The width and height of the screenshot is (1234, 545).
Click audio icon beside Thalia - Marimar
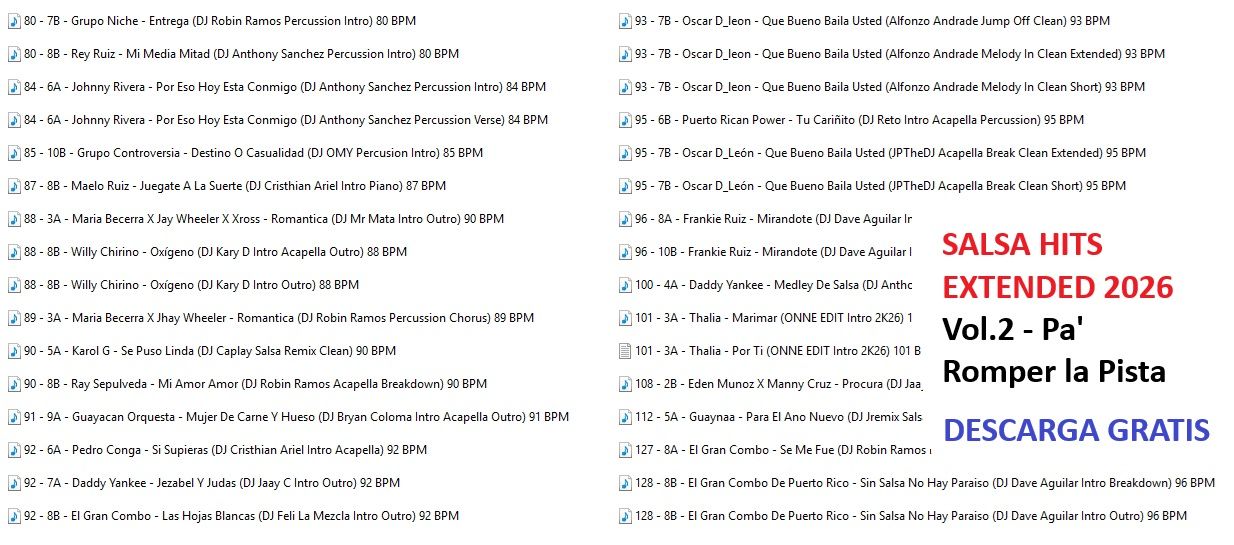pyautogui.click(x=625, y=318)
